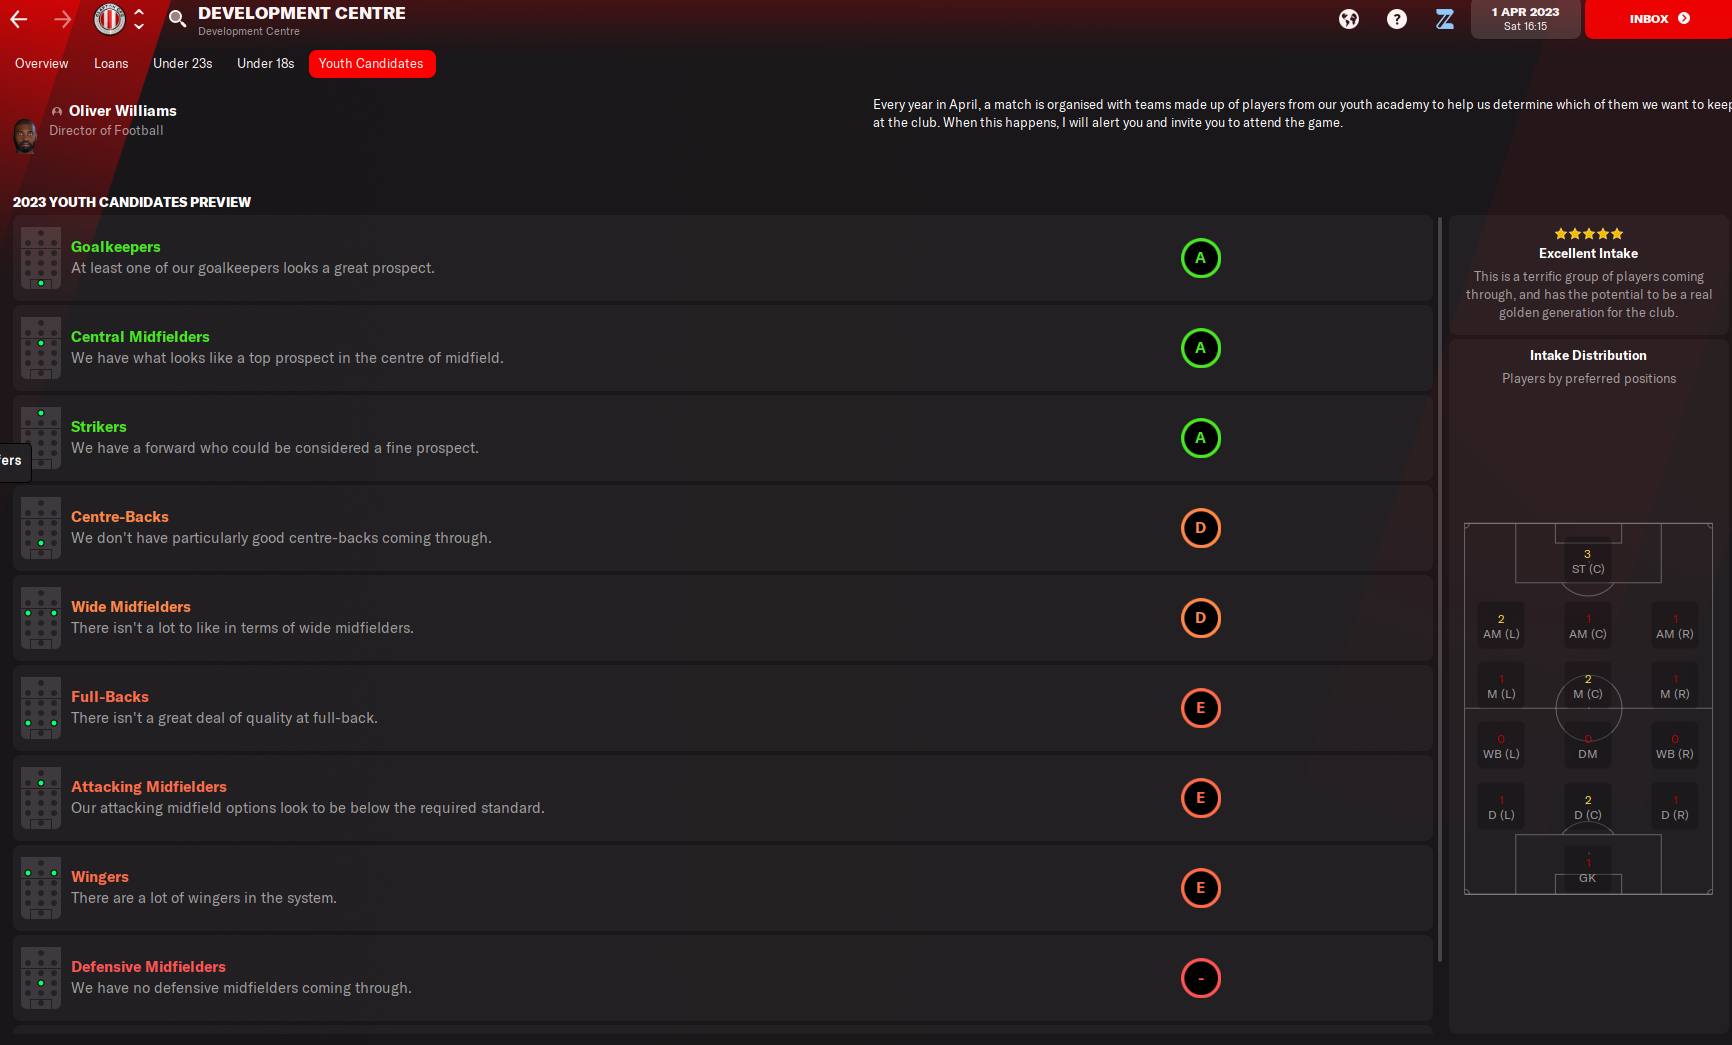Click the Central Midfielders A grade badge
The height and width of the screenshot is (1045, 1732).
click(x=1201, y=348)
